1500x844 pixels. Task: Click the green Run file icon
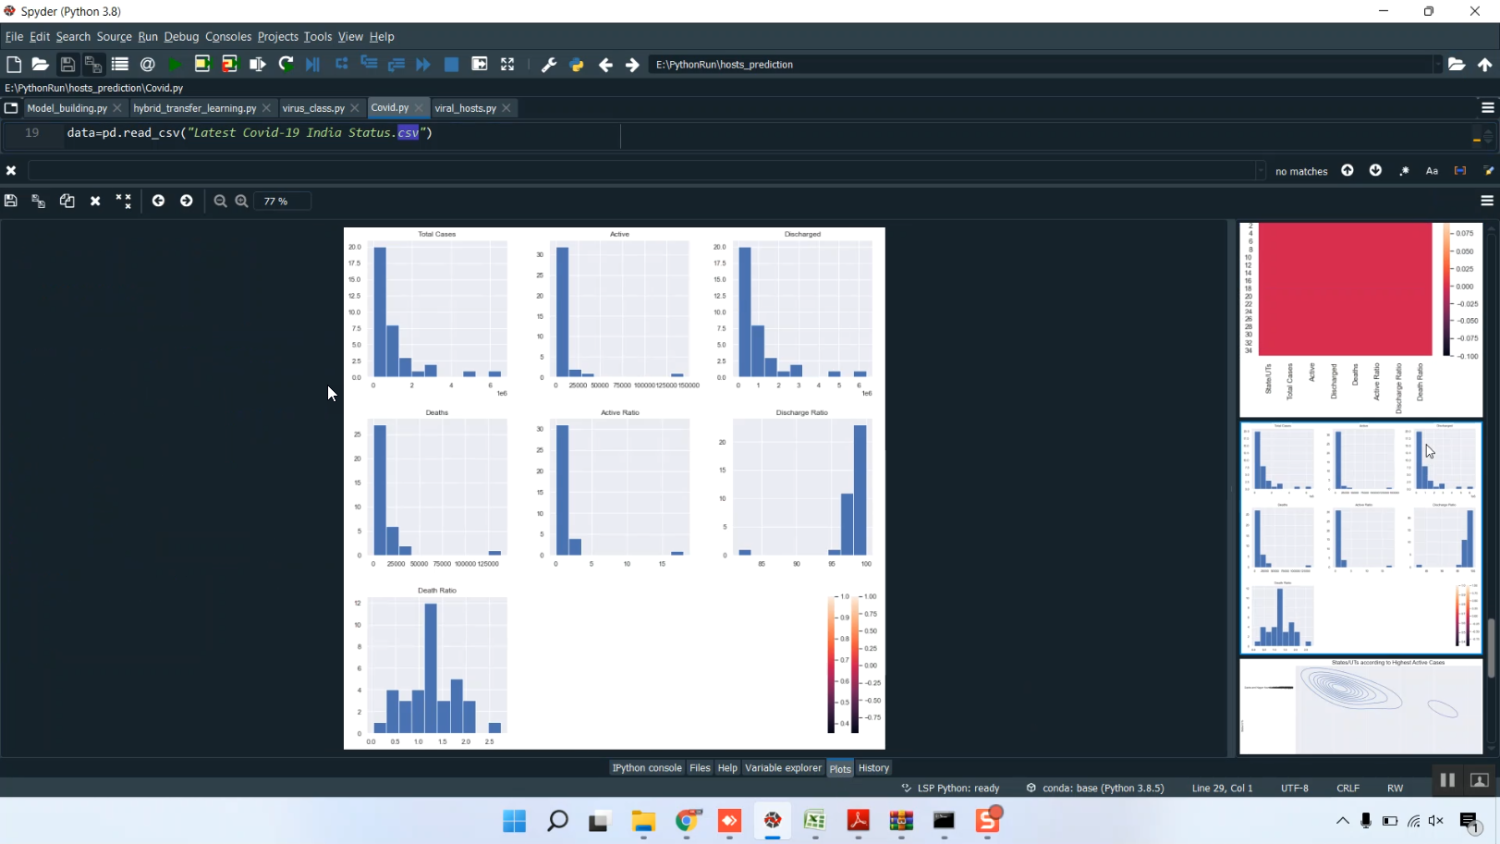[x=175, y=64]
